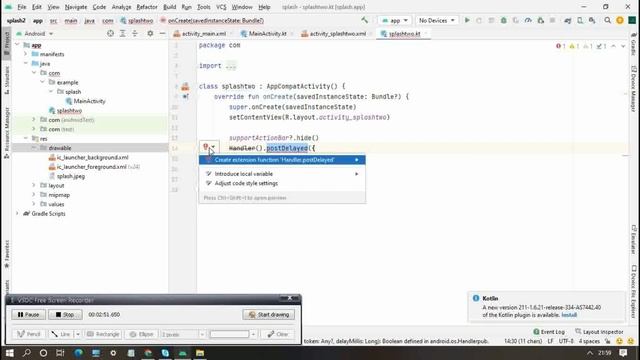Image resolution: width=640 pixels, height=360 pixels.
Task: Open the Resource Manager sidebar tab
Action: point(7,133)
